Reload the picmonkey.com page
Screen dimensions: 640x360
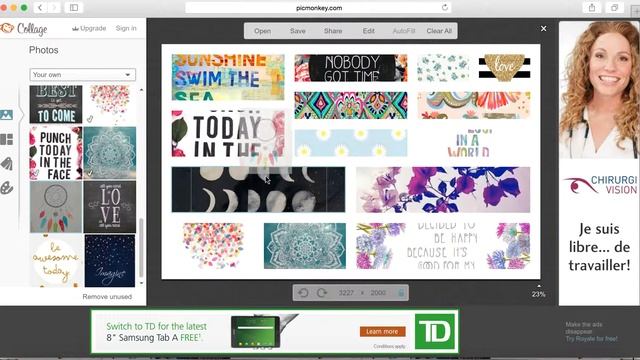coord(444,7)
